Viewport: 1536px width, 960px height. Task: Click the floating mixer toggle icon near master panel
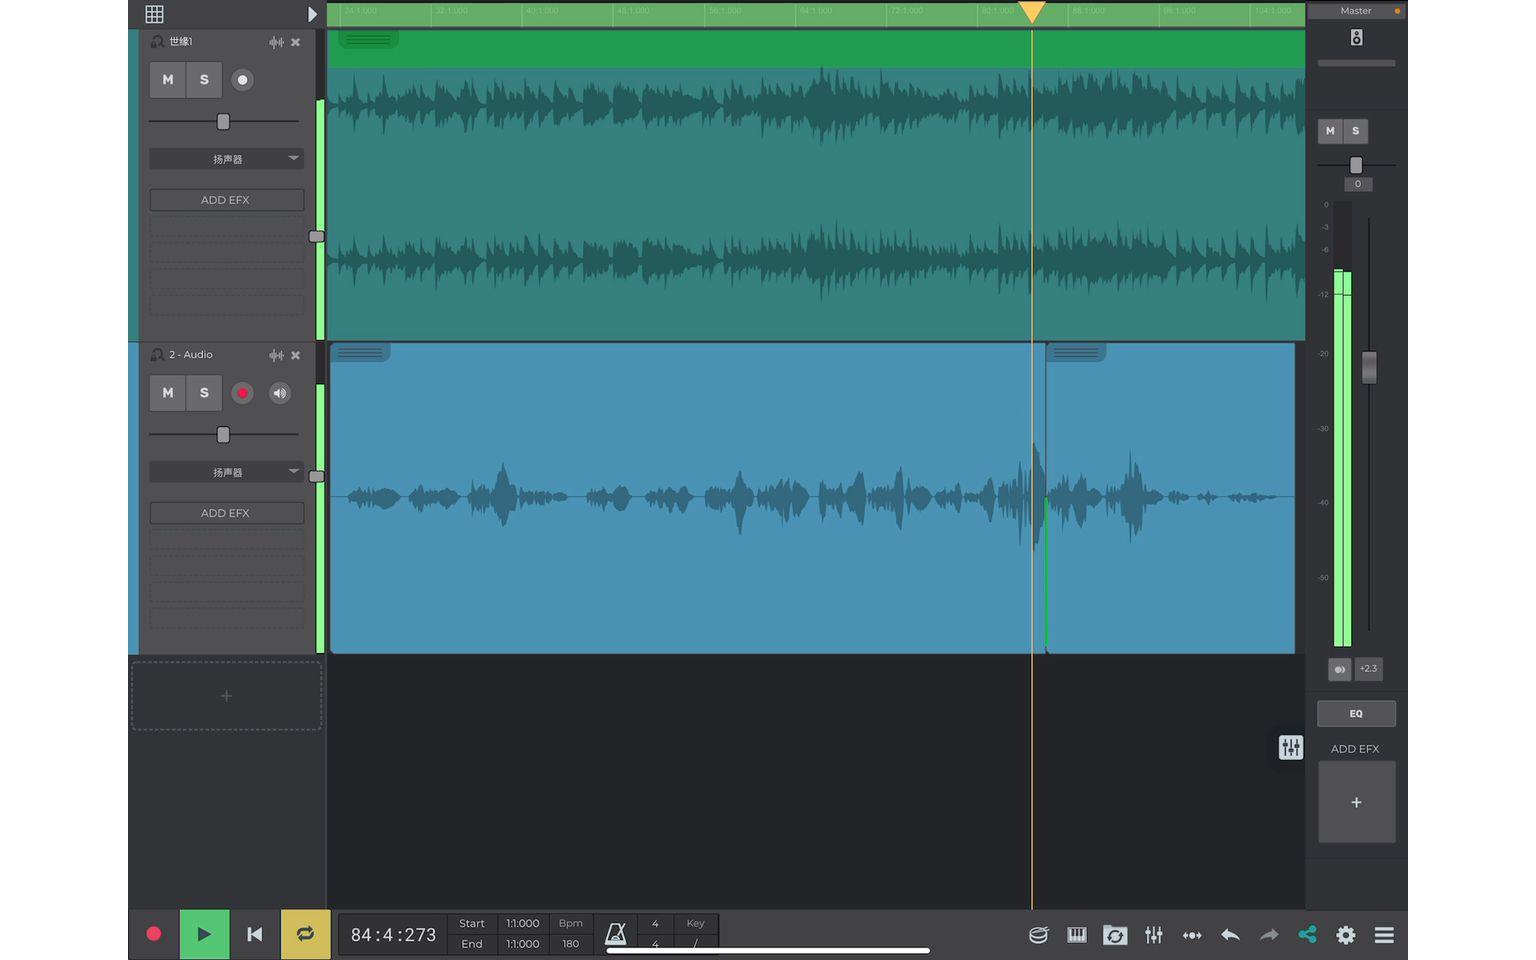pyautogui.click(x=1291, y=747)
